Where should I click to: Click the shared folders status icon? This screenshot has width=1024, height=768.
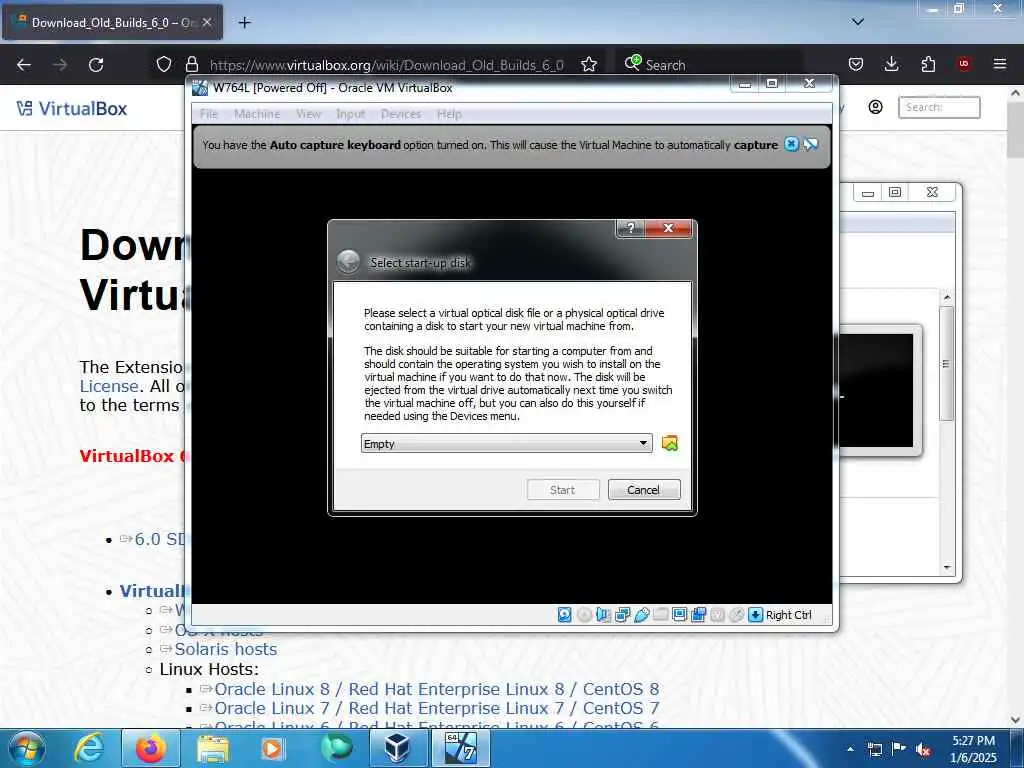tap(660, 615)
